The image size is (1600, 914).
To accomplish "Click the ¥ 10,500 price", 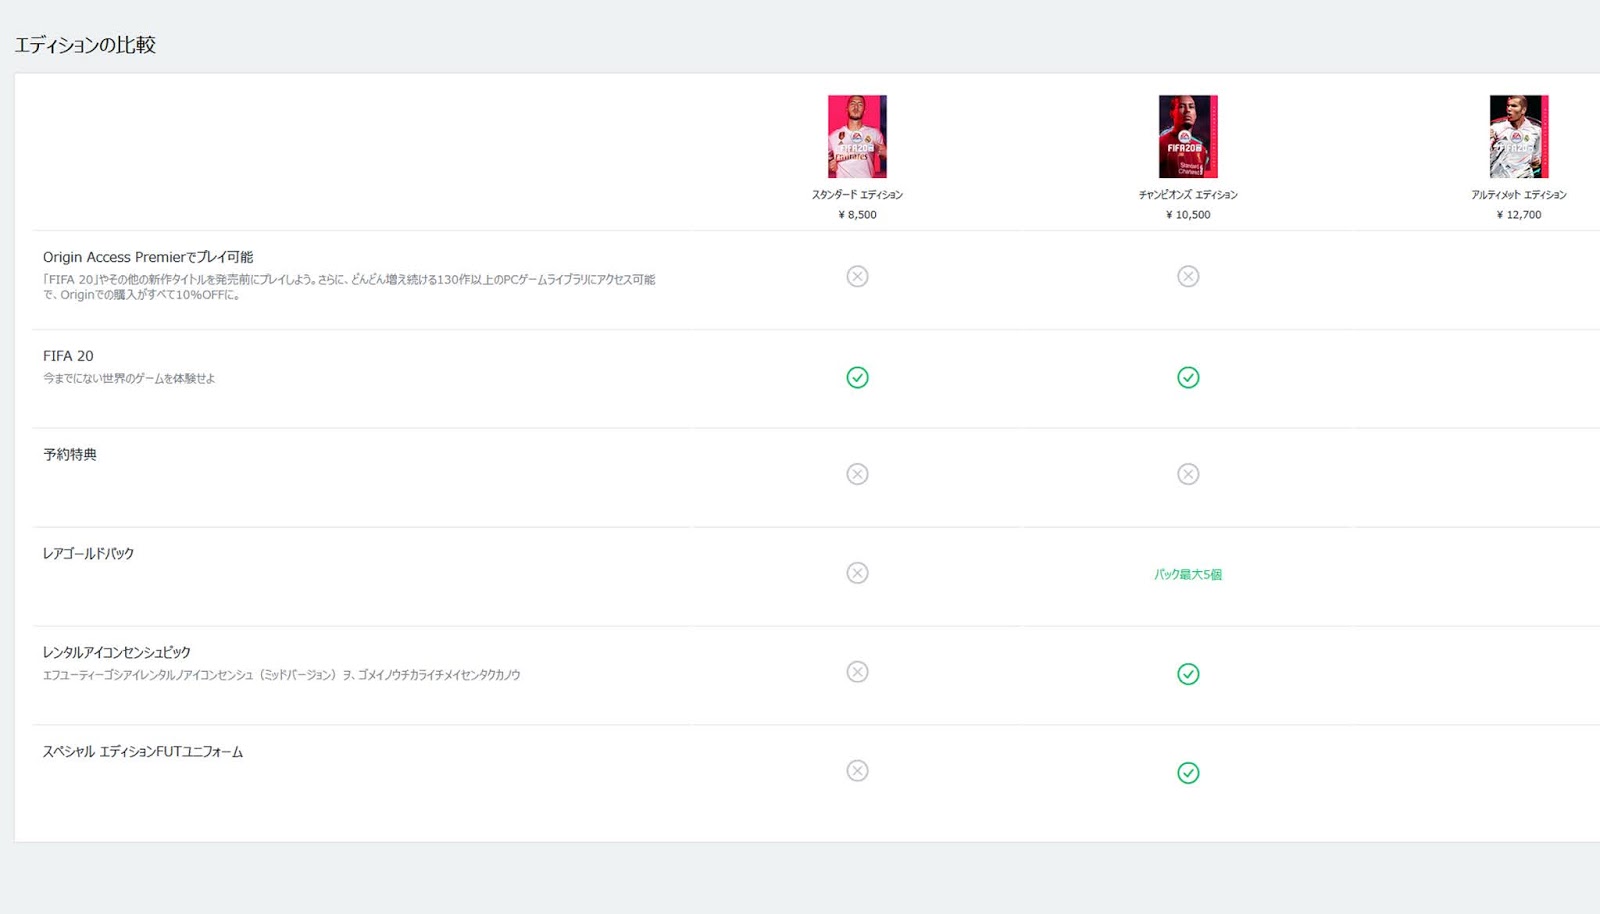I will click(1188, 214).
